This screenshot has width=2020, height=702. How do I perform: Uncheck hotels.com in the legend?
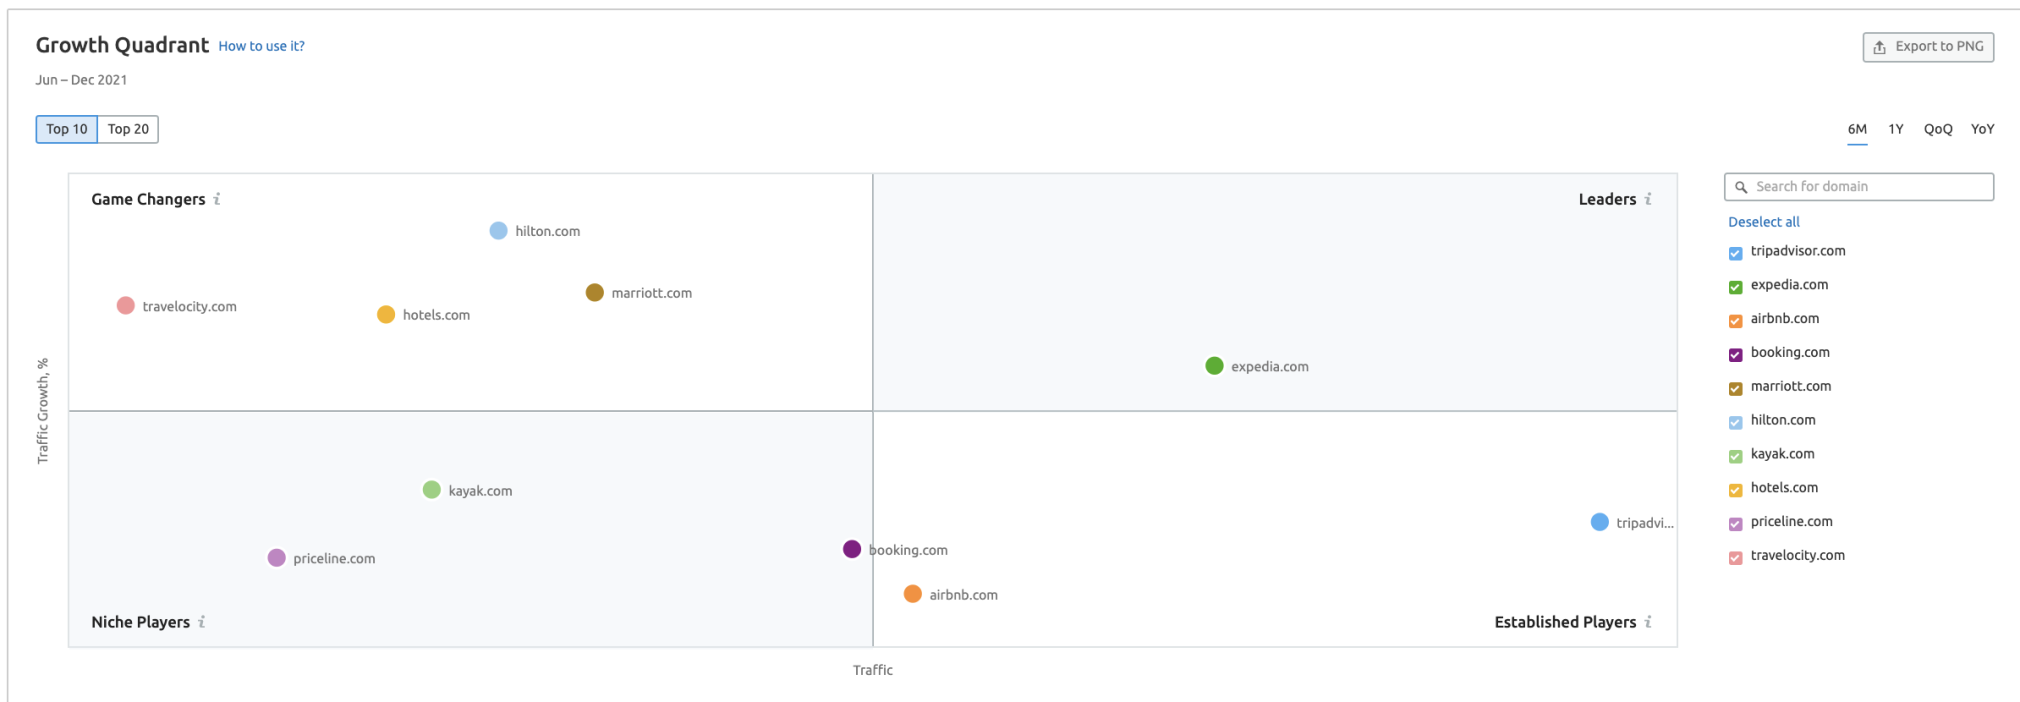coord(1736,490)
